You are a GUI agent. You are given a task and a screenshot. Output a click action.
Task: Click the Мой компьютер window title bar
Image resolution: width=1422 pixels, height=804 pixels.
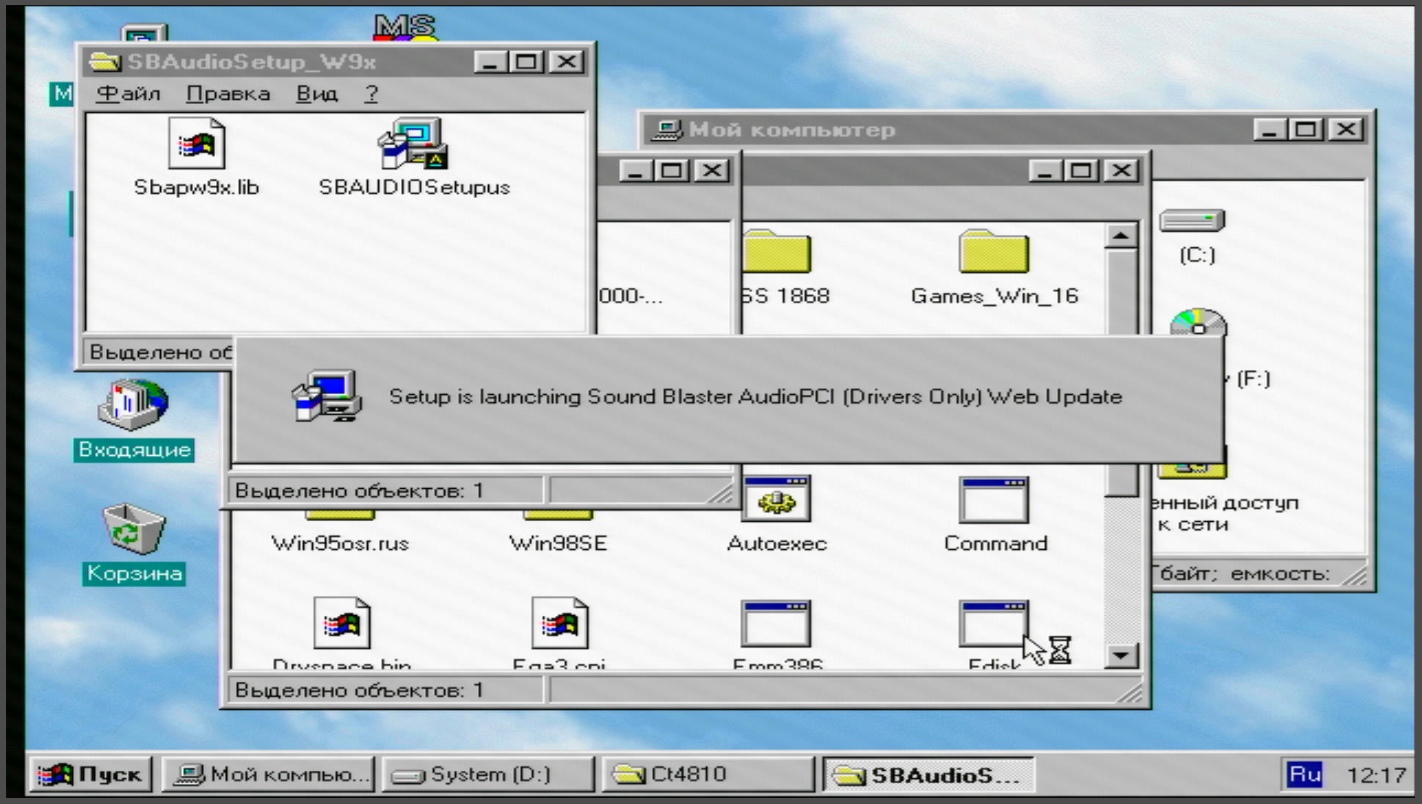click(x=1006, y=129)
